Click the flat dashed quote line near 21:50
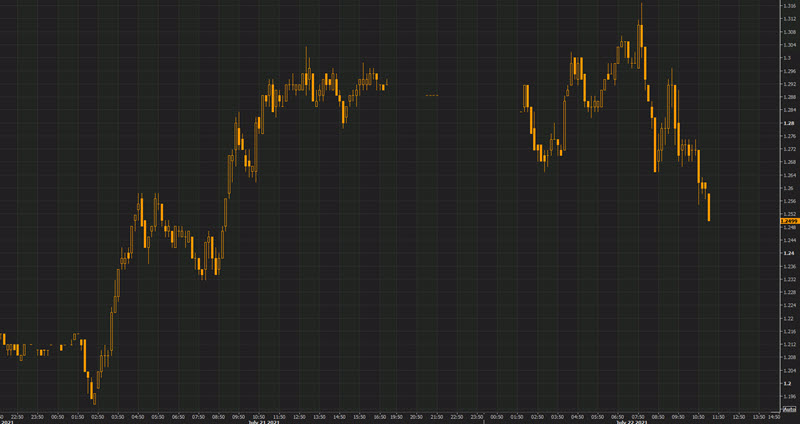Viewport: 800px width, 424px height. [x=432, y=95]
